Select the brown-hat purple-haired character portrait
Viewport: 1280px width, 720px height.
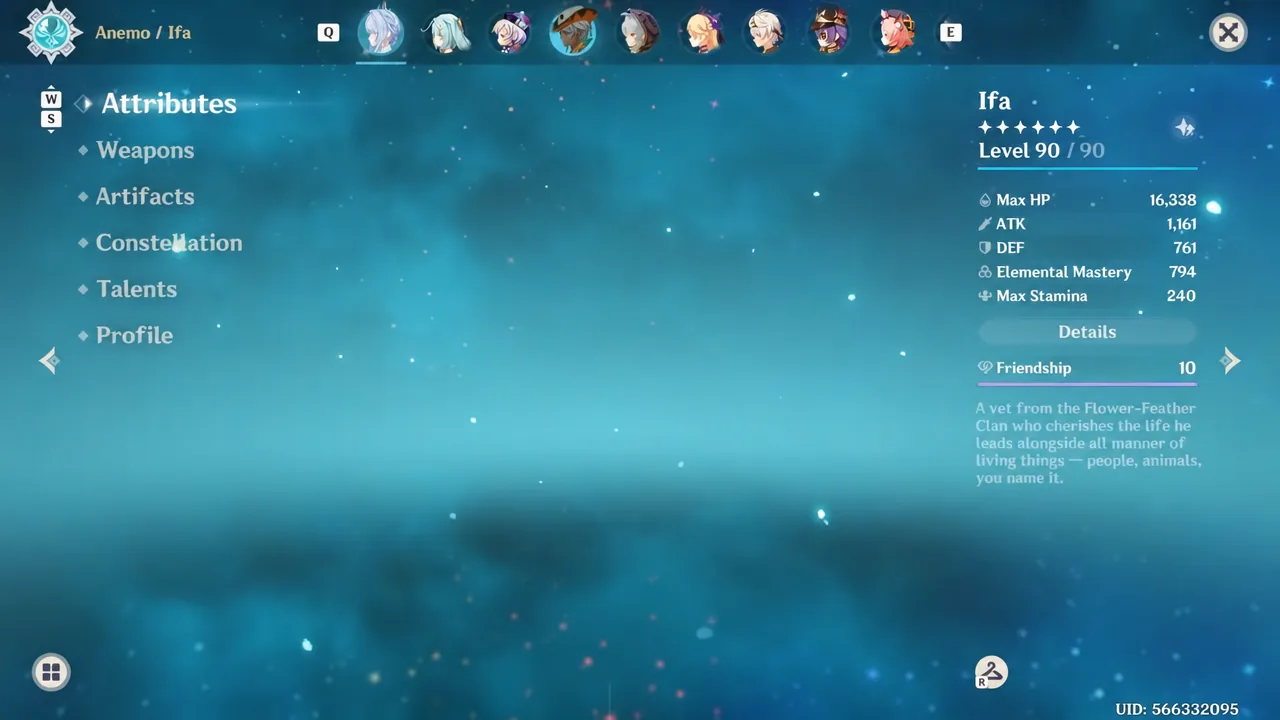point(829,32)
